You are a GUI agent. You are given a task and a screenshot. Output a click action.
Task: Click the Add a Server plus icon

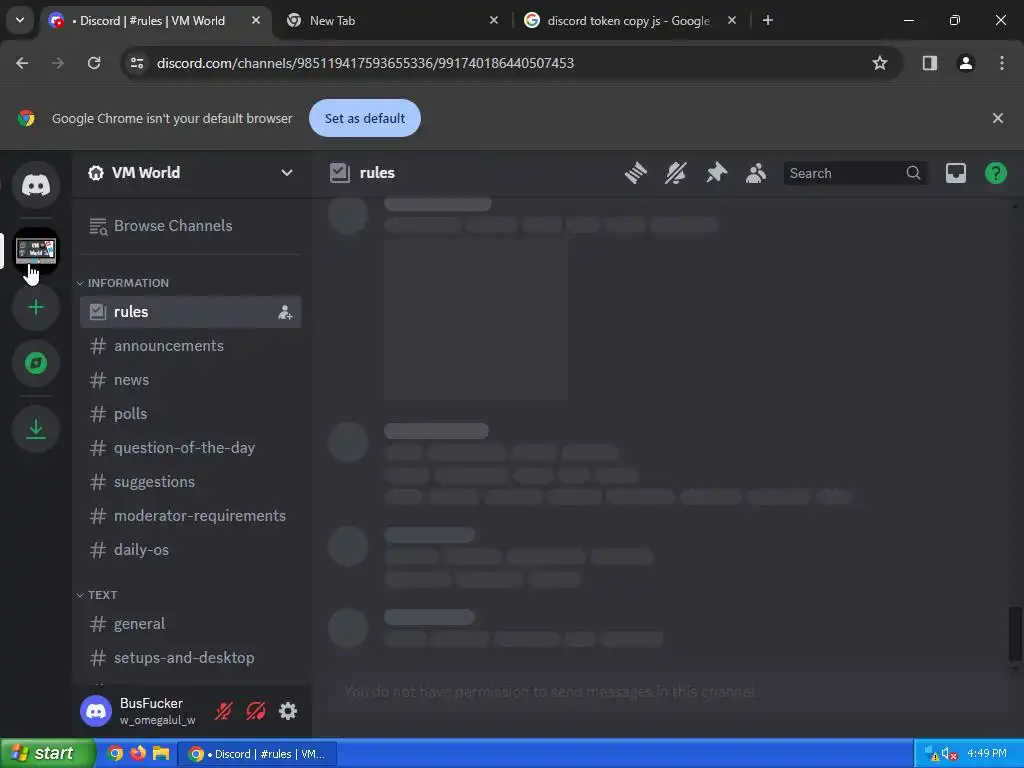point(36,307)
